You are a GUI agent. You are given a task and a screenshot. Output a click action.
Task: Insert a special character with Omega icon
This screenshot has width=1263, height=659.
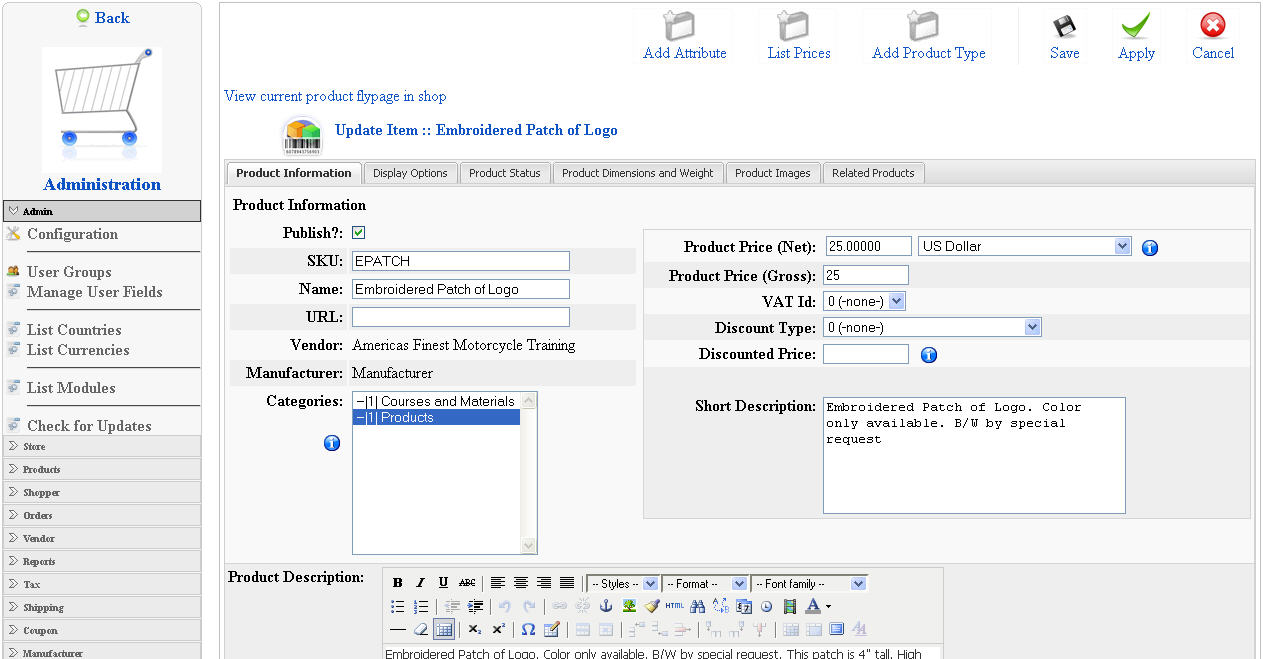tap(528, 629)
